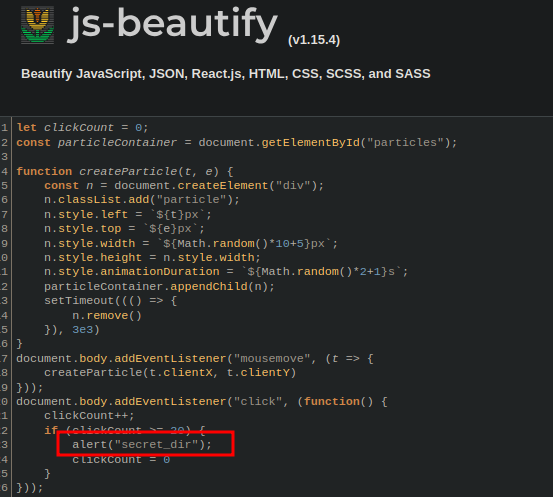
Task: Click the createParticle function name definition
Action: 128,171
